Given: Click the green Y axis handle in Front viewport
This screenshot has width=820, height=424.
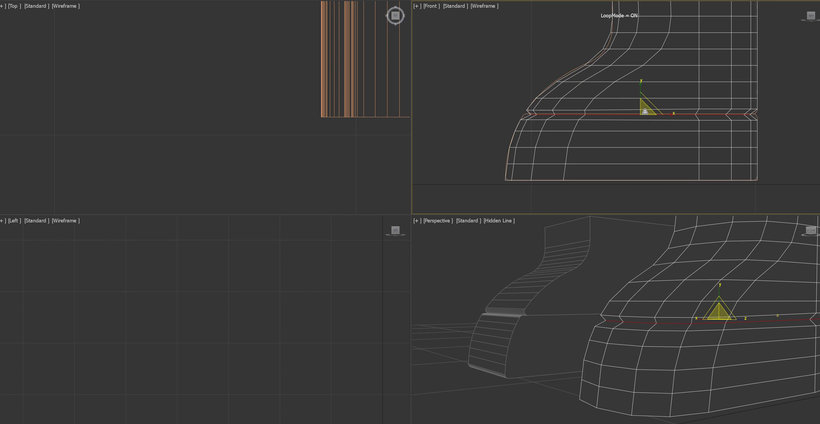Looking at the screenshot, I should tap(641, 88).
